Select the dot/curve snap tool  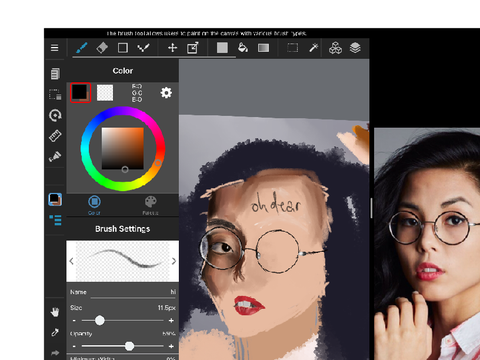(143, 48)
